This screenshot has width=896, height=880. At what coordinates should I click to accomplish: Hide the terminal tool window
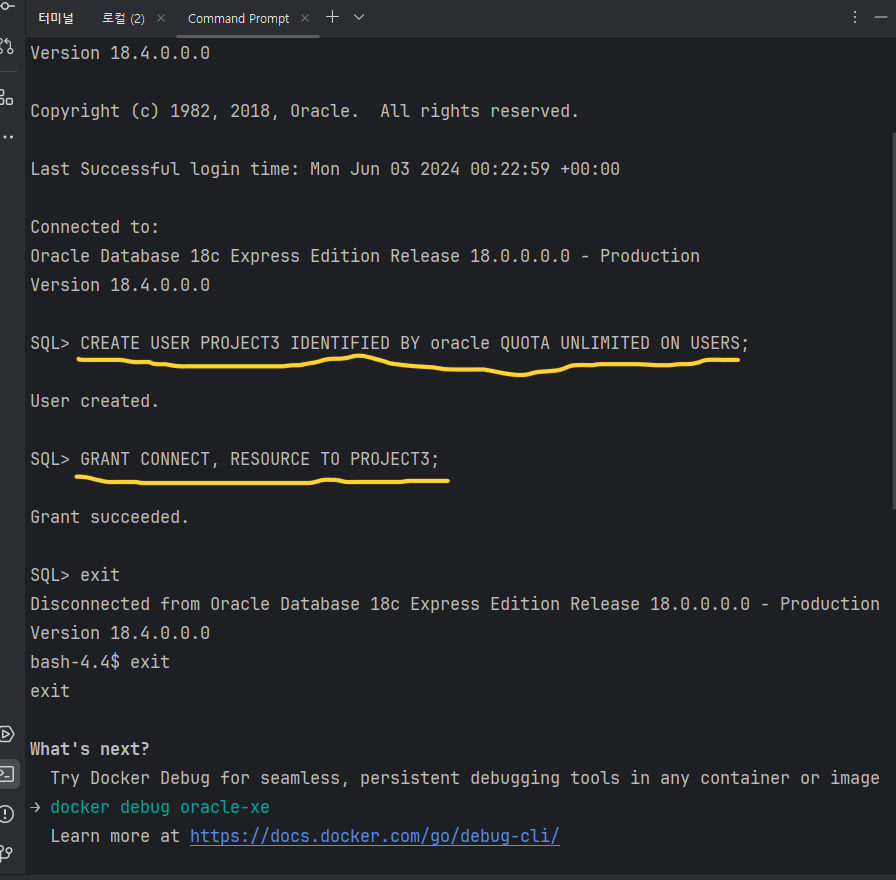(881, 17)
